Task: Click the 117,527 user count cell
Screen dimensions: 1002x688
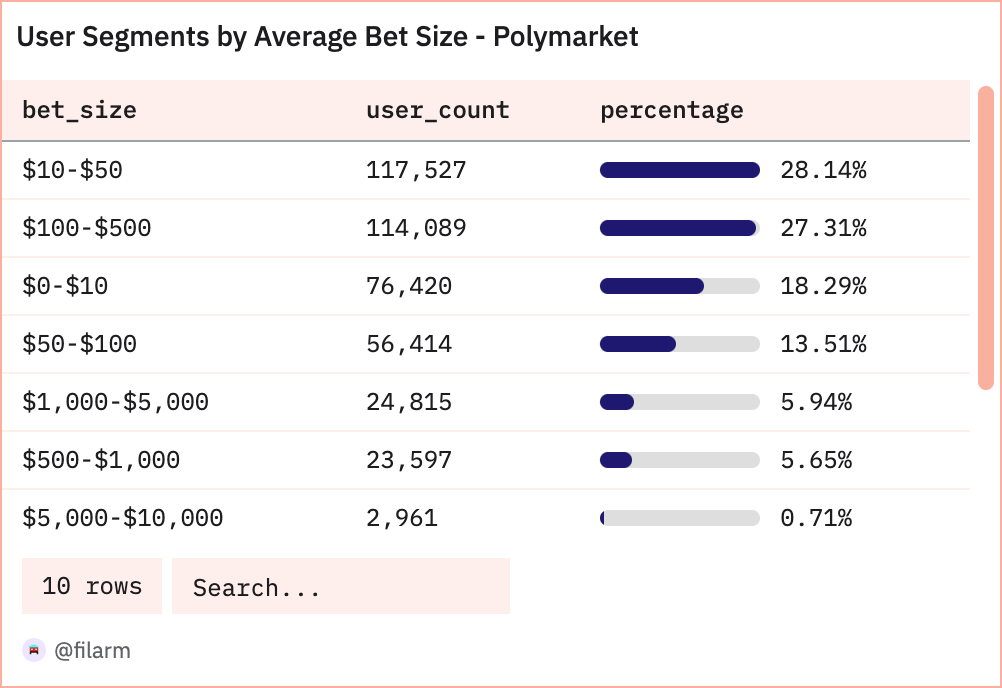Action: coord(416,170)
